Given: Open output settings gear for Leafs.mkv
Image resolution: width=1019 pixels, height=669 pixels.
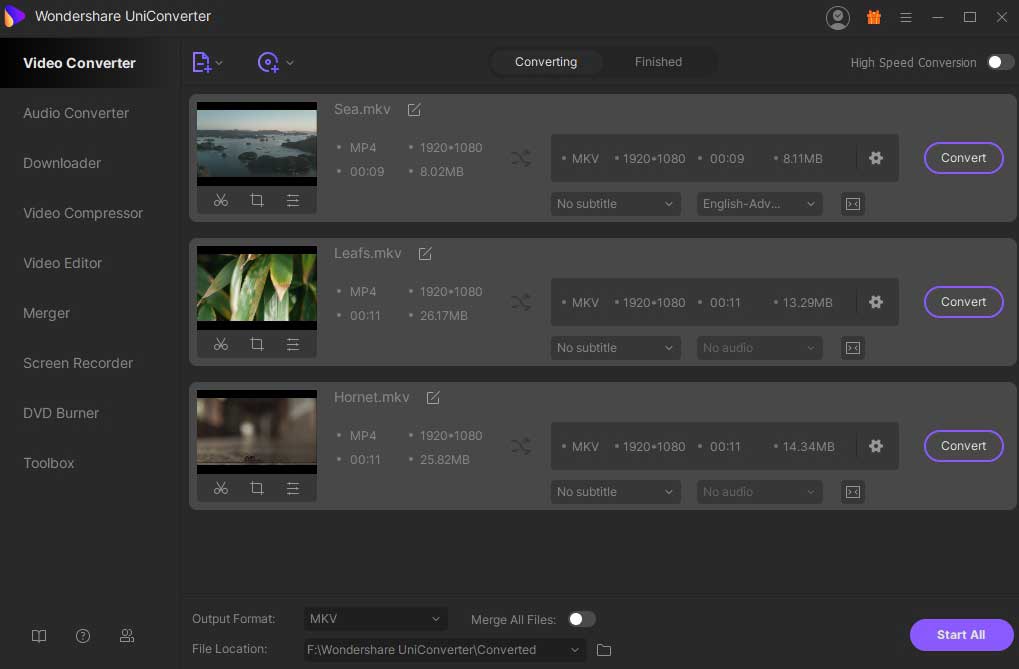Looking at the screenshot, I should pos(876,302).
